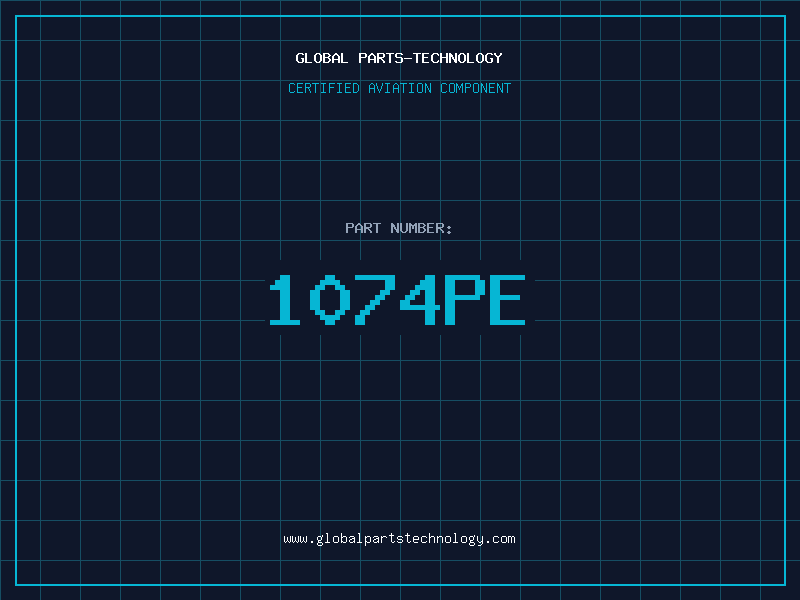
Task: Click the word NUMBER: in the label
Action: (x=421, y=228)
